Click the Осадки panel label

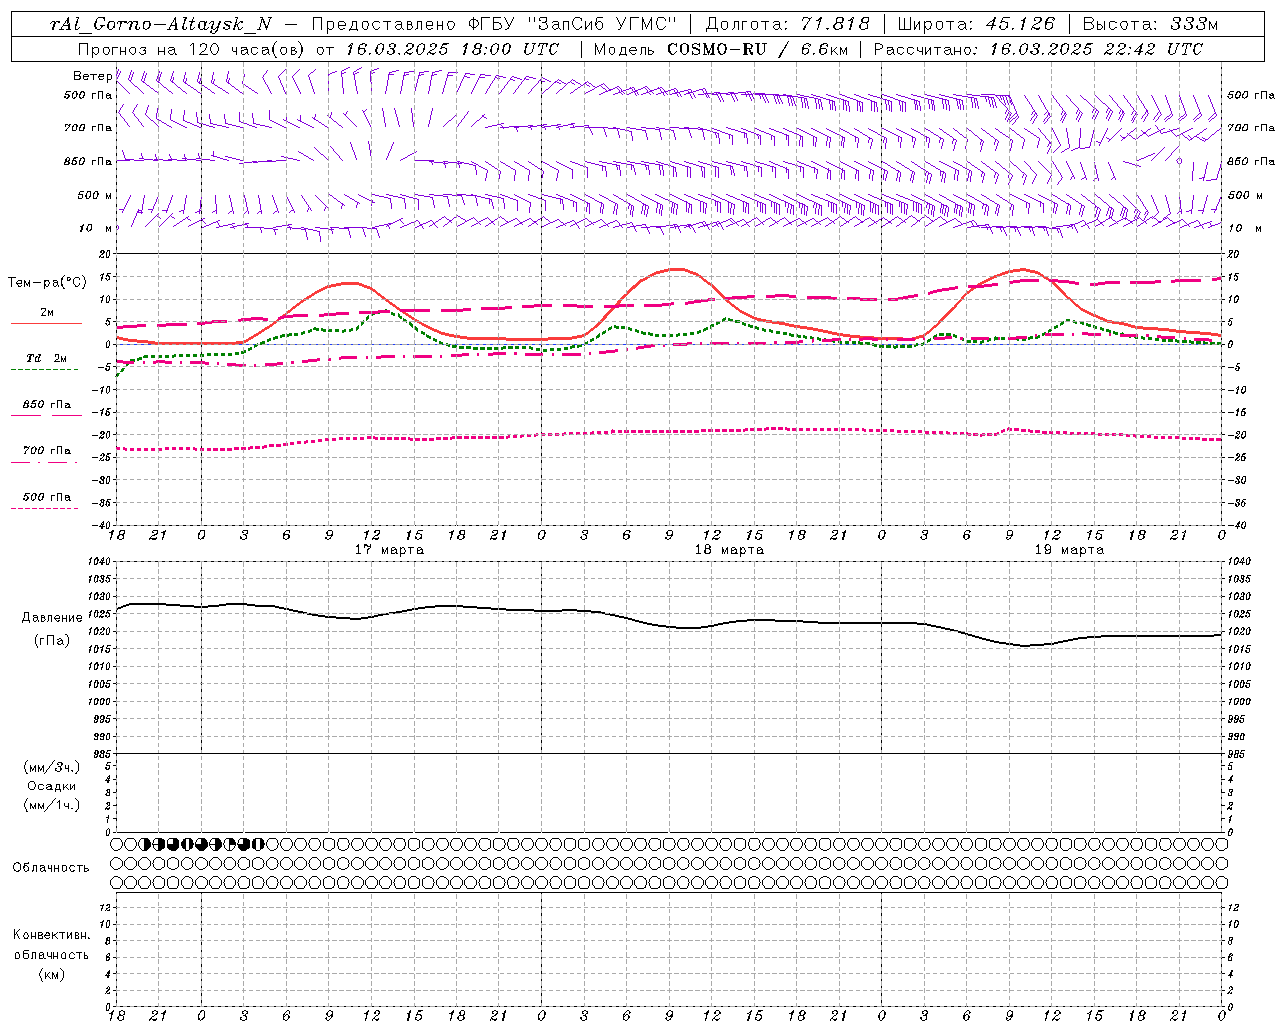52,786
